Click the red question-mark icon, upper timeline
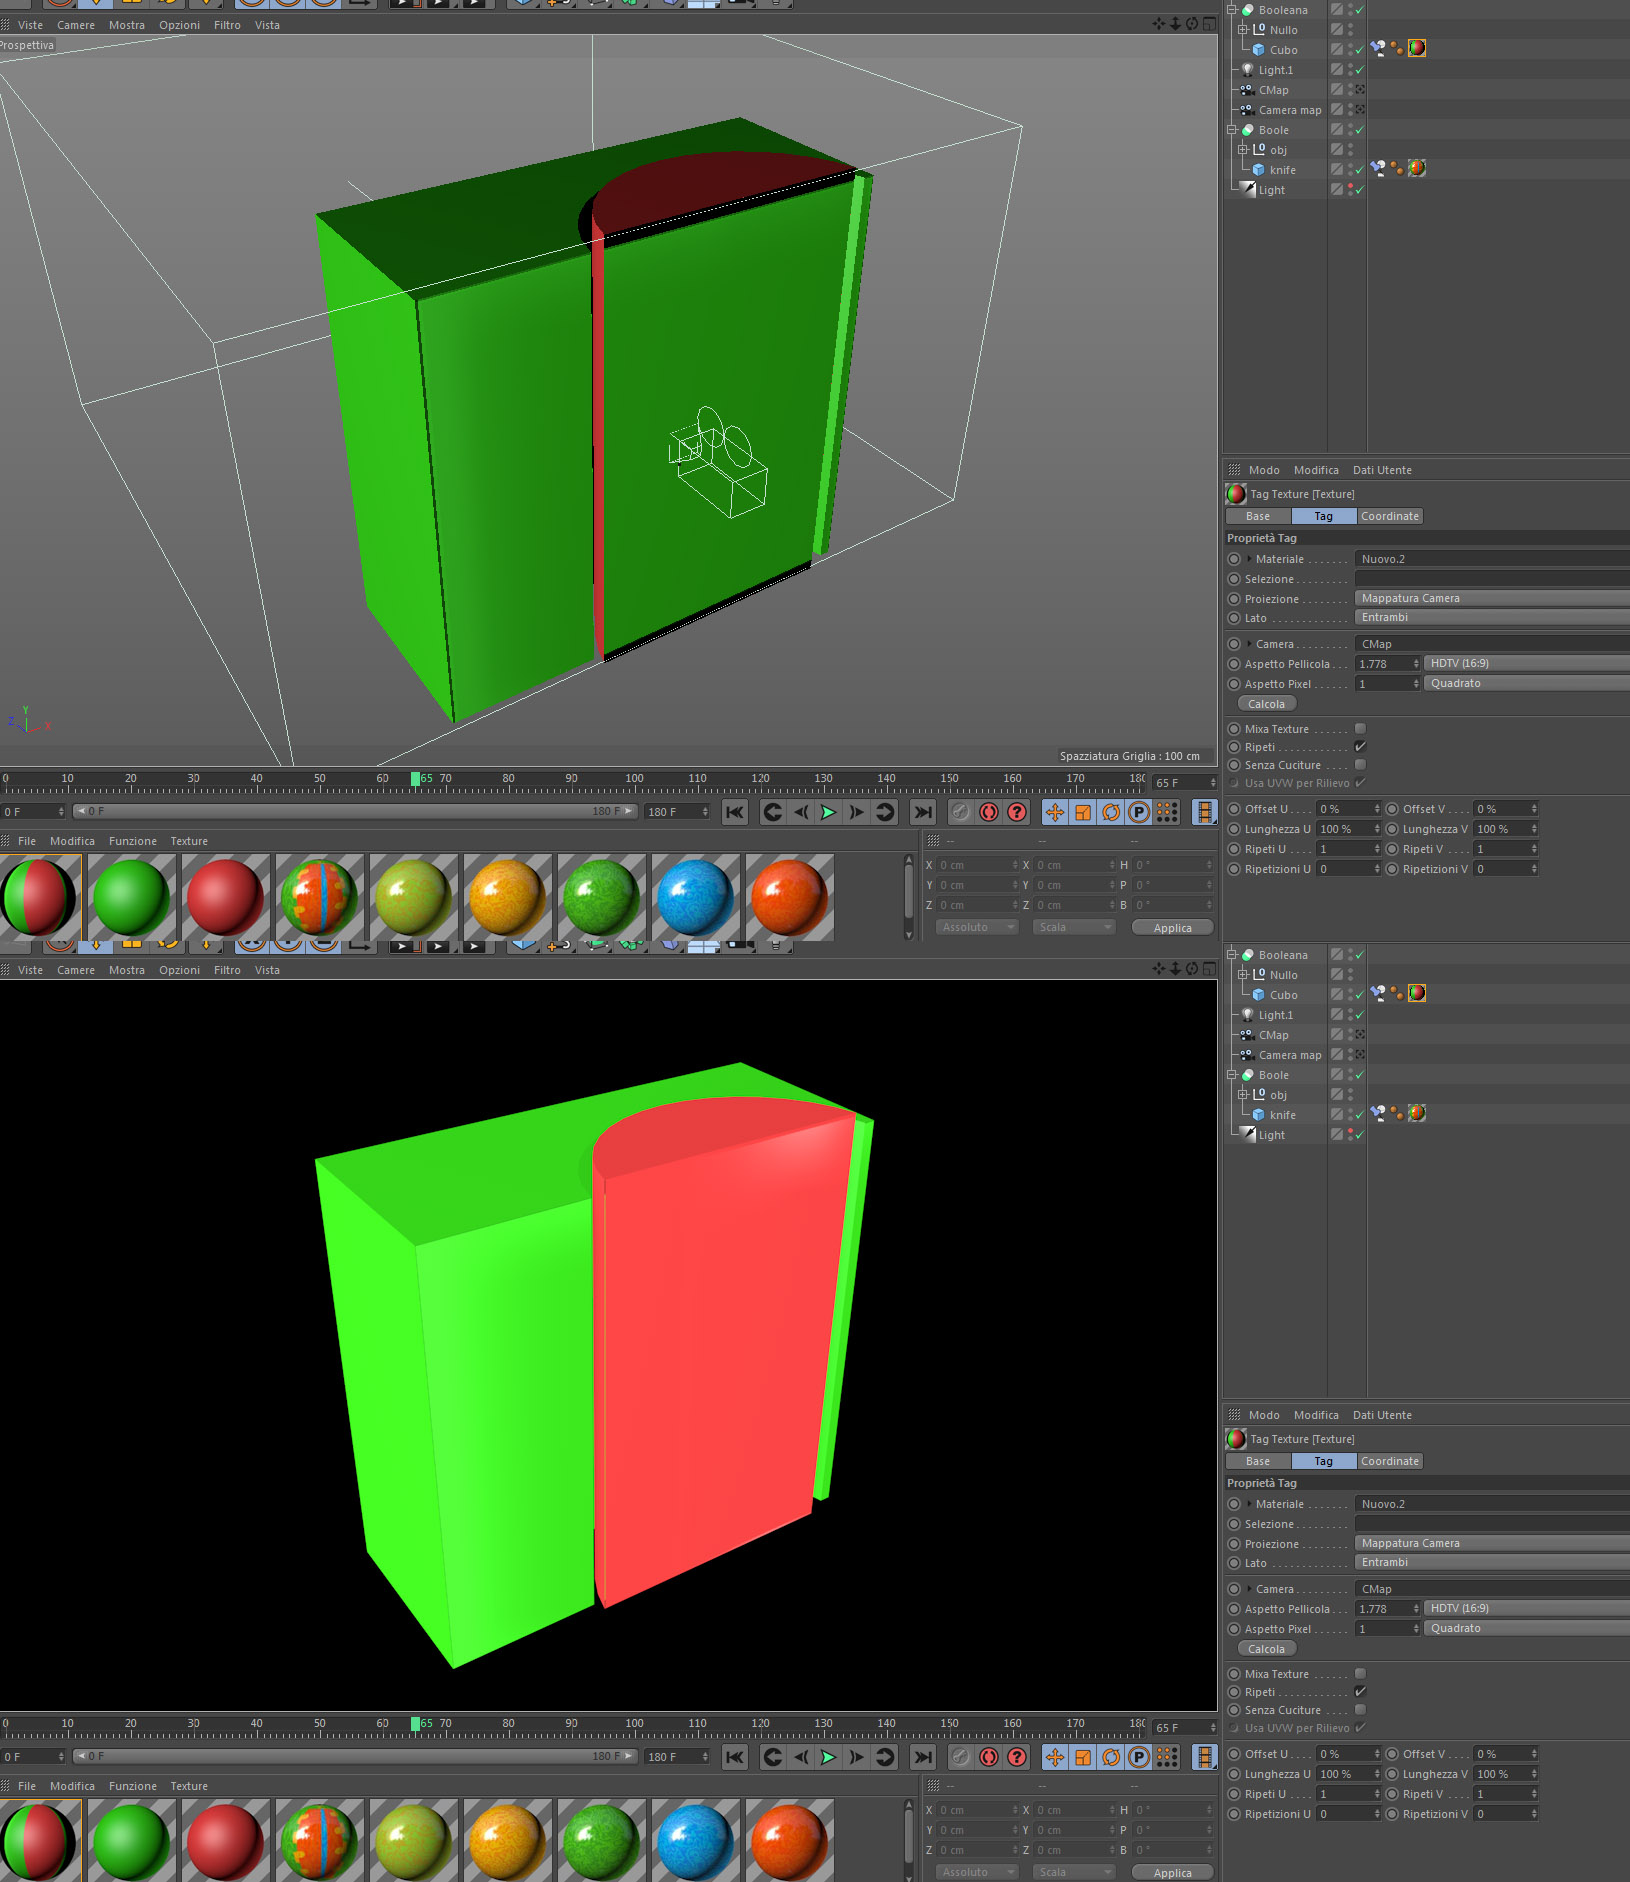This screenshot has height=1882, width=1630. pos(1017,812)
